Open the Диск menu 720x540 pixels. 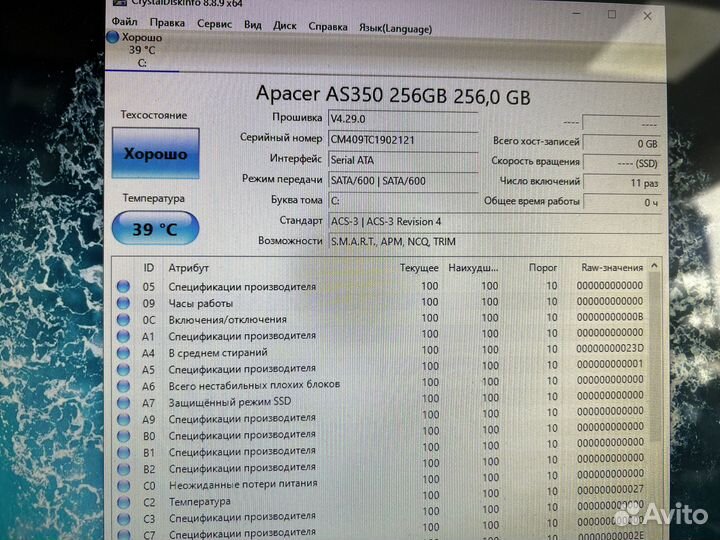tap(285, 26)
